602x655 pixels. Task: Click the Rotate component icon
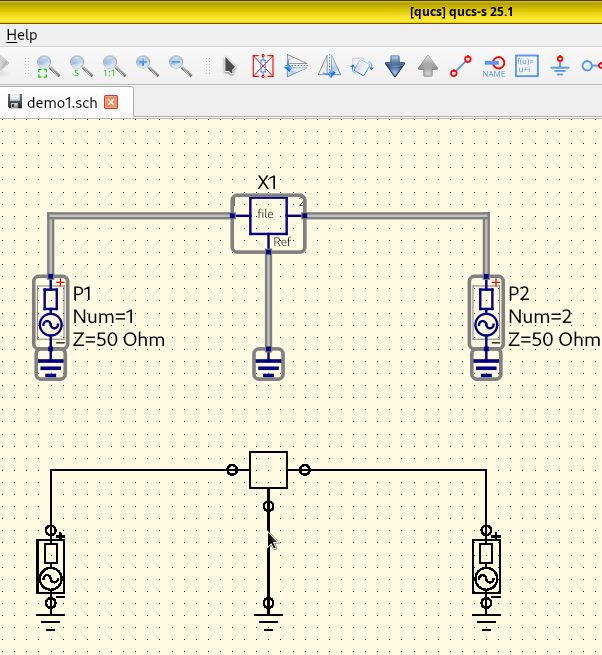(x=361, y=67)
